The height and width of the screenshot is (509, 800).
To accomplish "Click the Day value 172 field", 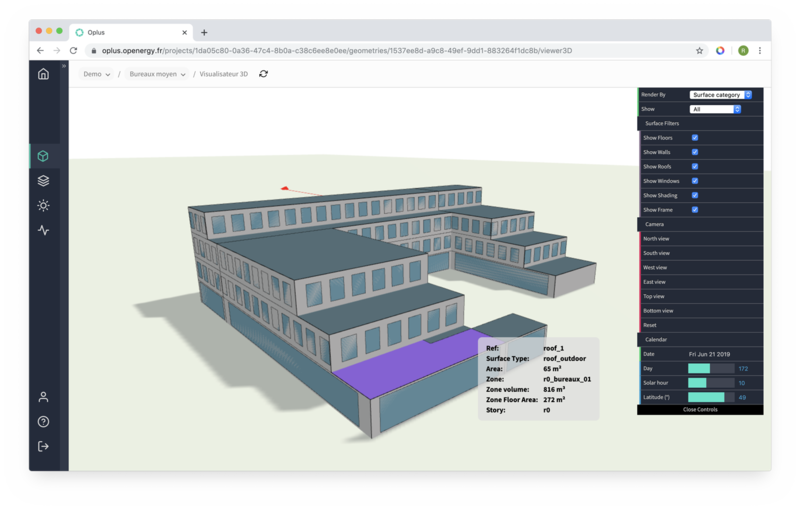I will coord(743,368).
